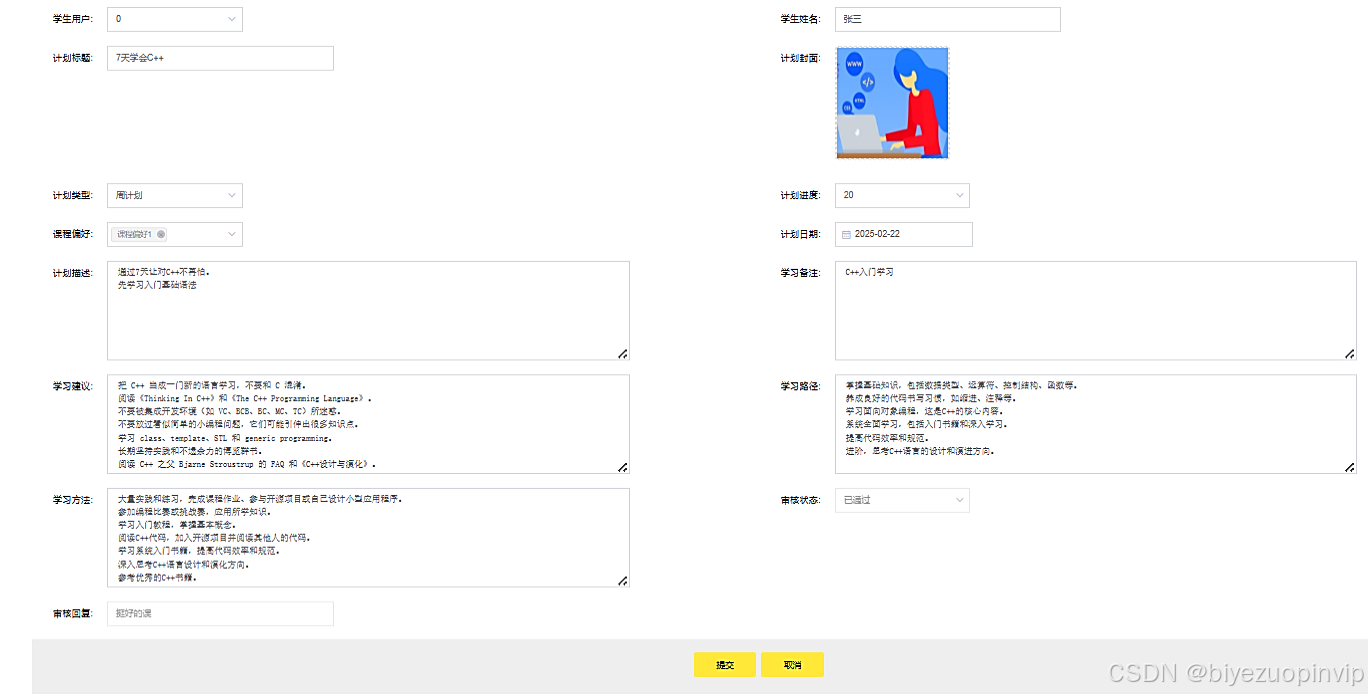This screenshot has height=696, width=1368.
Task: Click inside the 计划描述 textarea
Action: [368, 310]
